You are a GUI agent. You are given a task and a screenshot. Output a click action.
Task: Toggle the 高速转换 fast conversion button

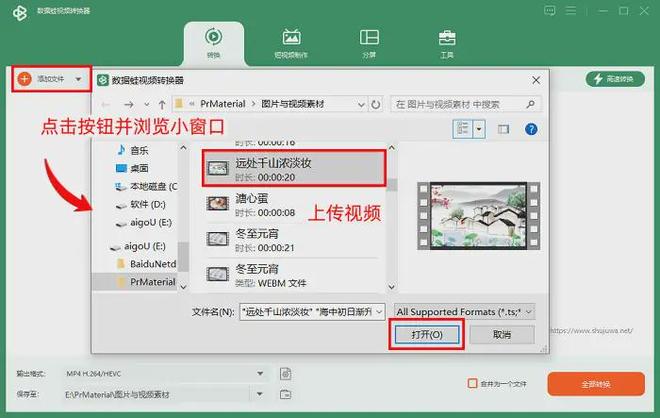(615, 79)
